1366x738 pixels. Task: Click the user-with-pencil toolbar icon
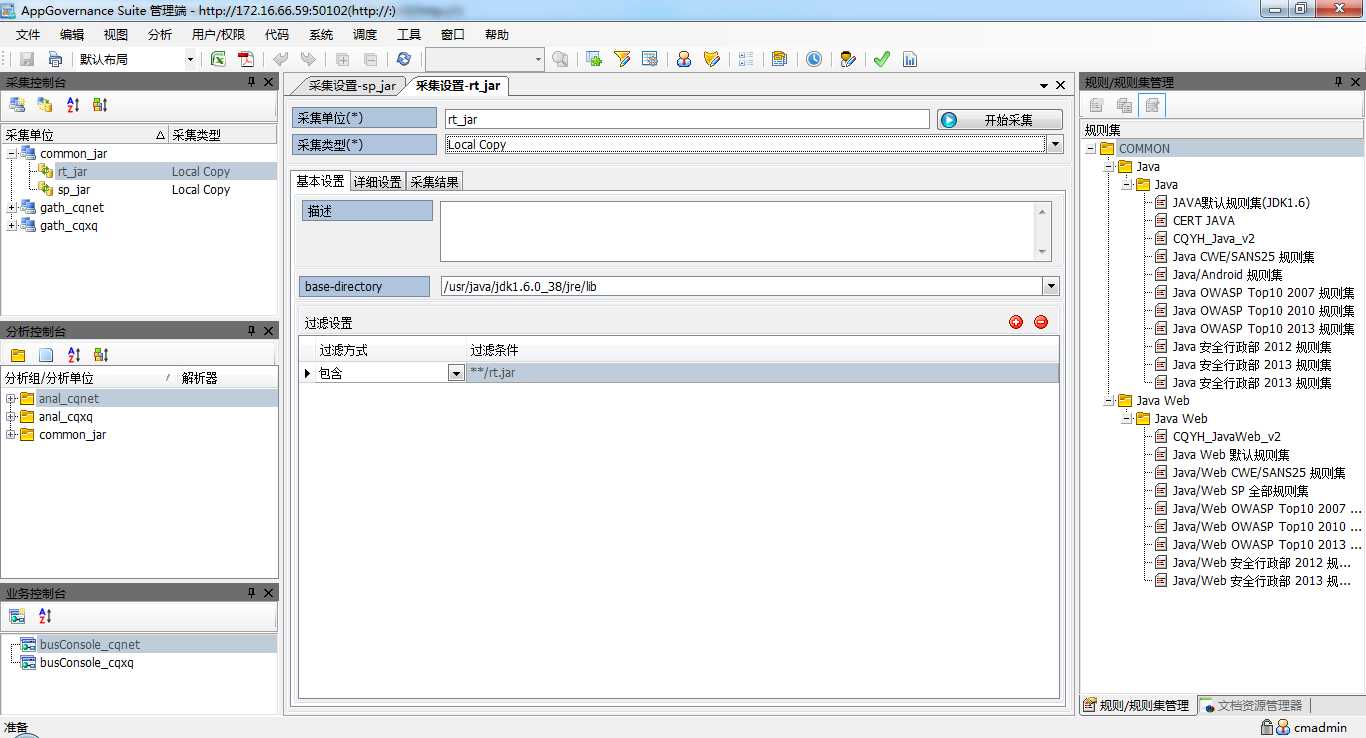tap(848, 60)
